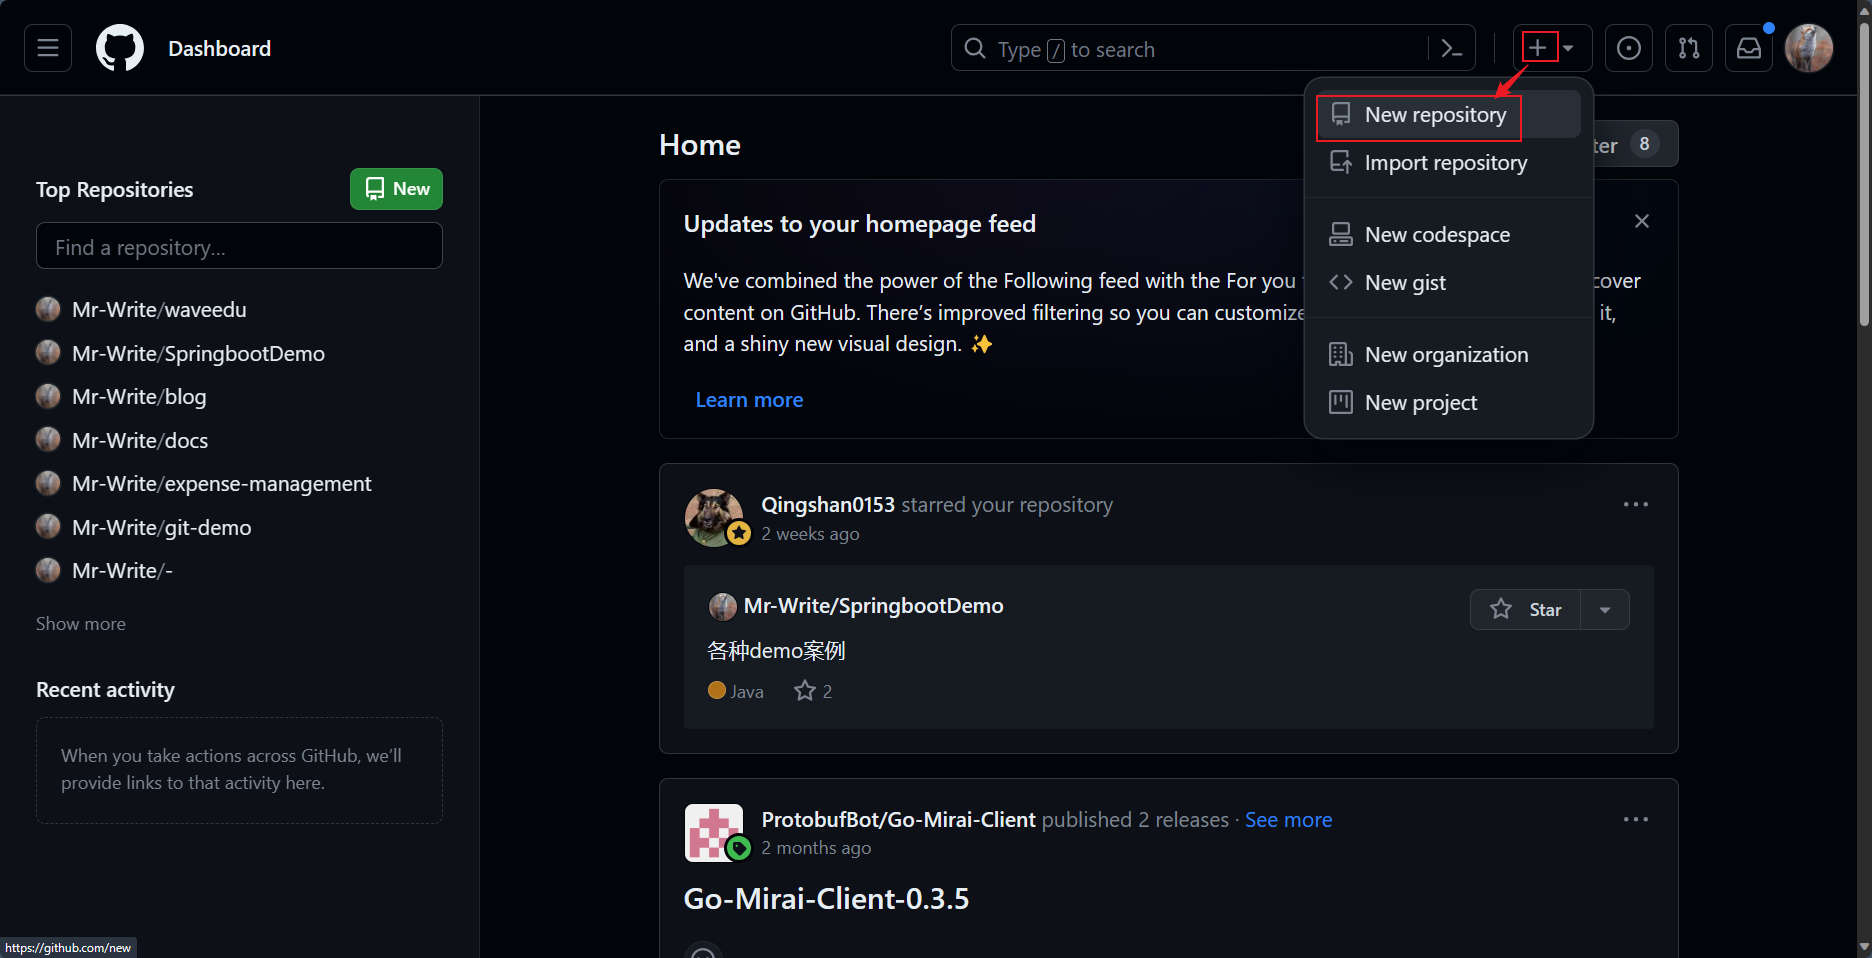The image size is (1872, 958).
Task: Open Mr-Write/SpringbootDemo in Top Repositories
Action: click(198, 354)
